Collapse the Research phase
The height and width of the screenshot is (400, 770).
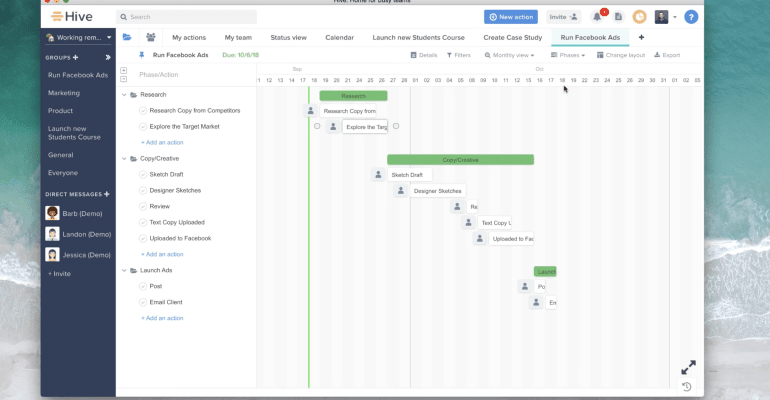point(124,95)
